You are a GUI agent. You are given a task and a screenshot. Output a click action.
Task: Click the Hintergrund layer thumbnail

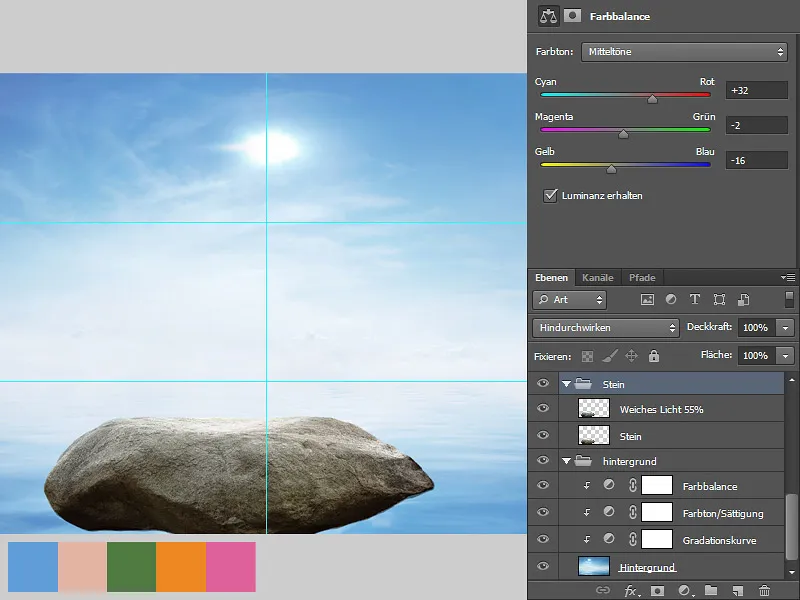point(593,566)
